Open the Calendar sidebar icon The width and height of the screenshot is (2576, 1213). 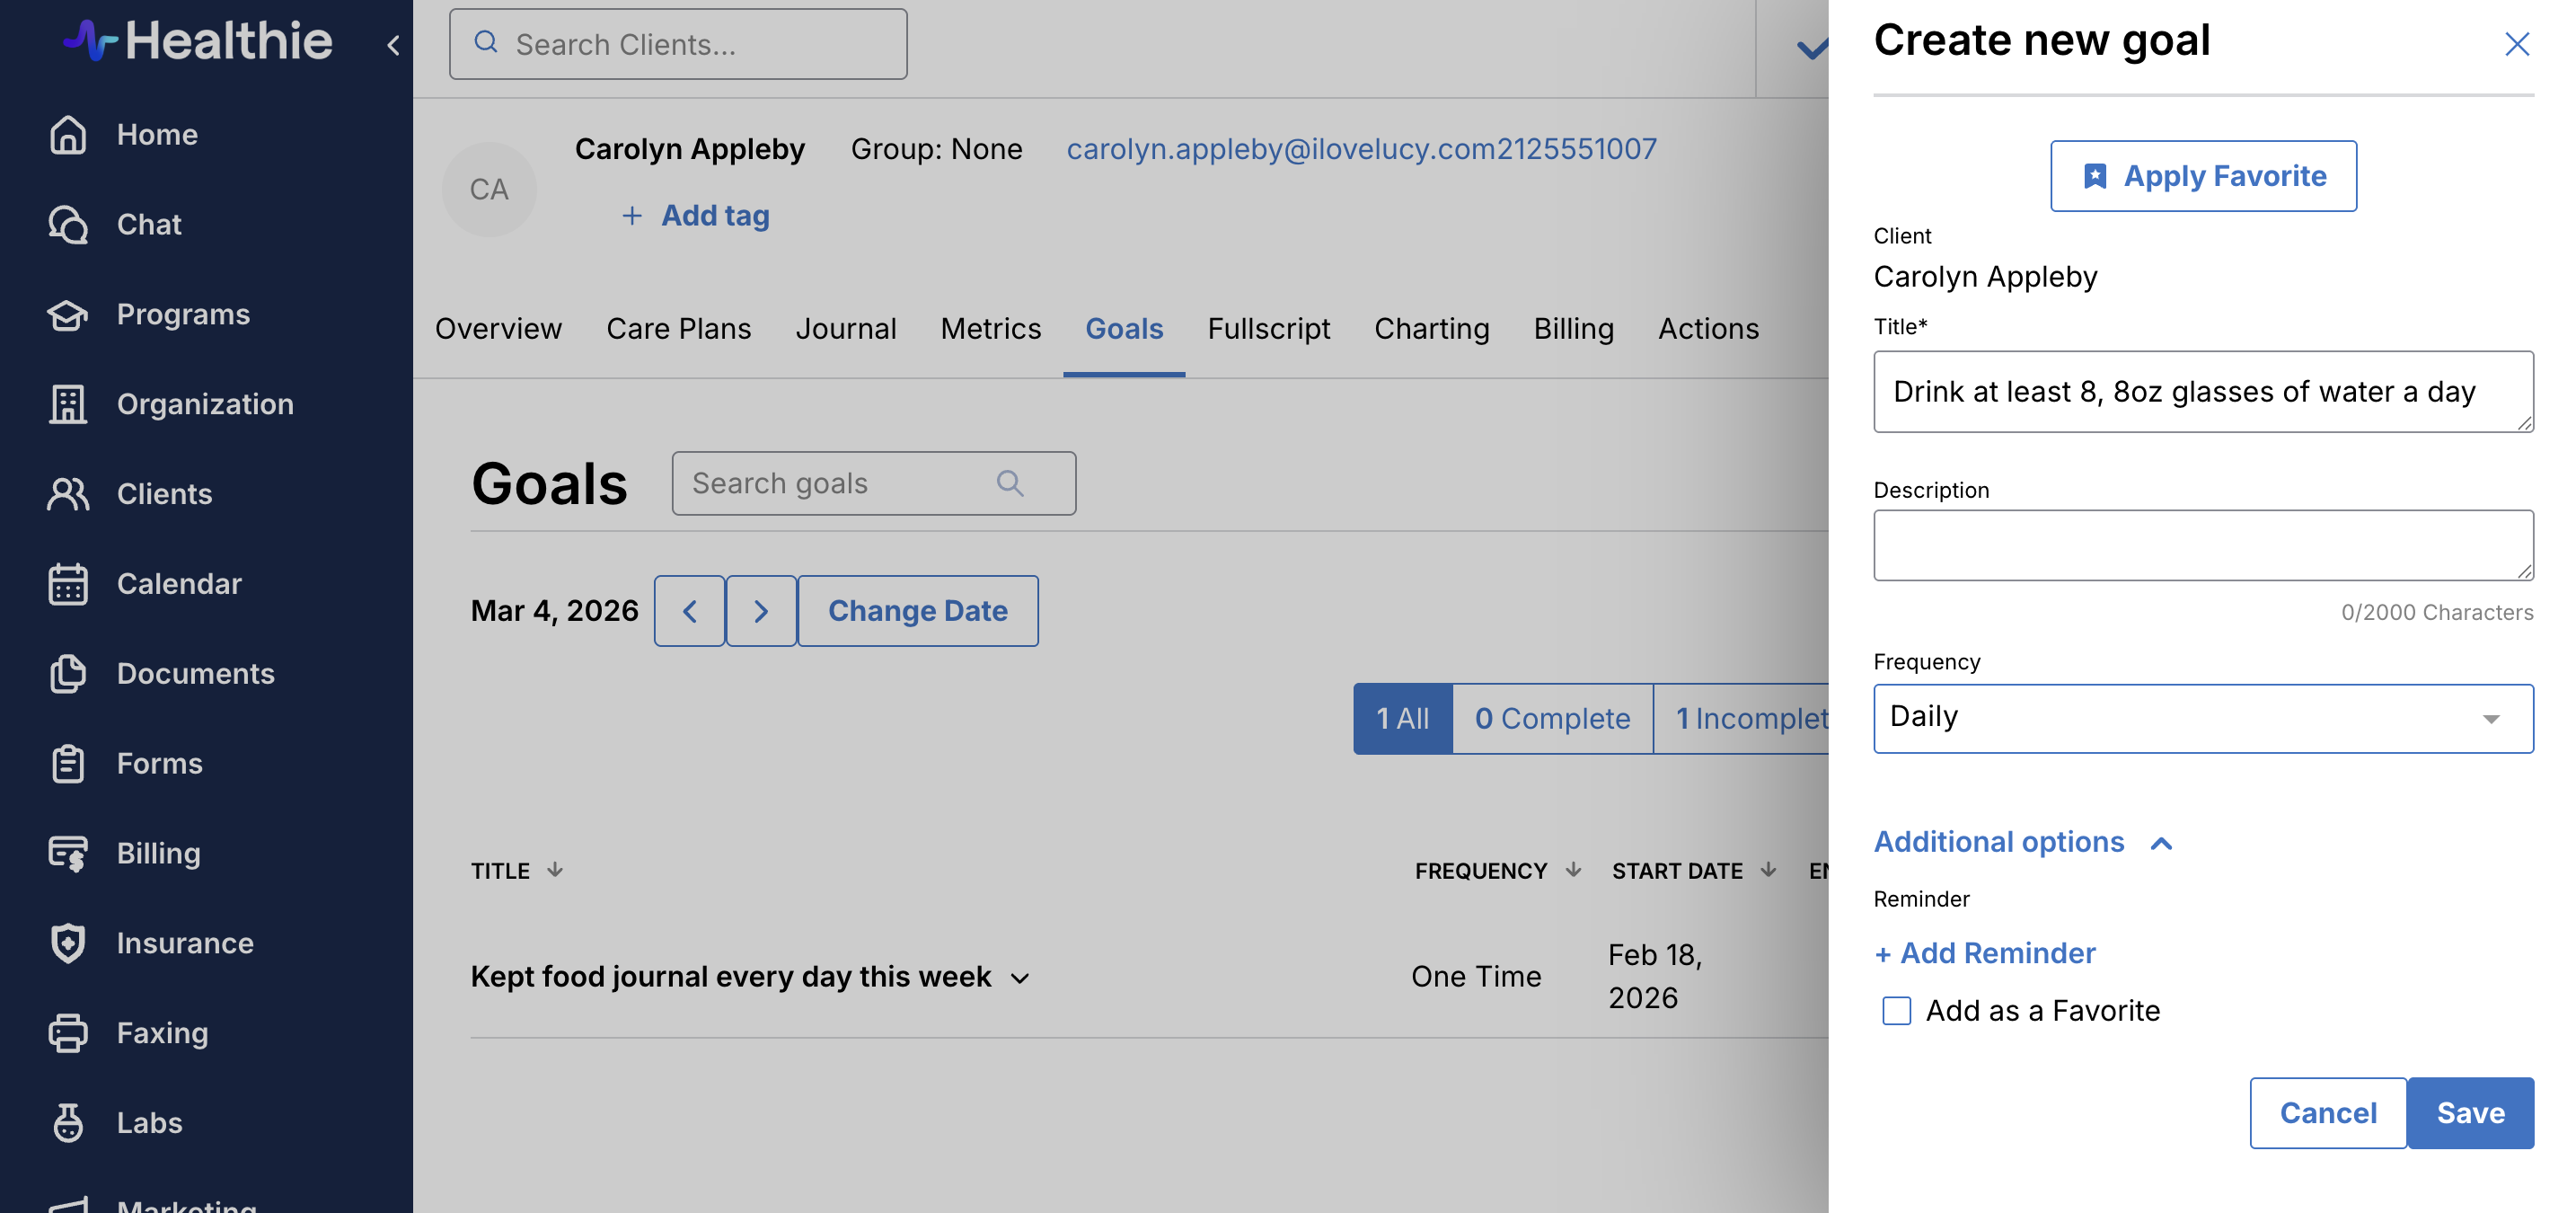click(68, 584)
